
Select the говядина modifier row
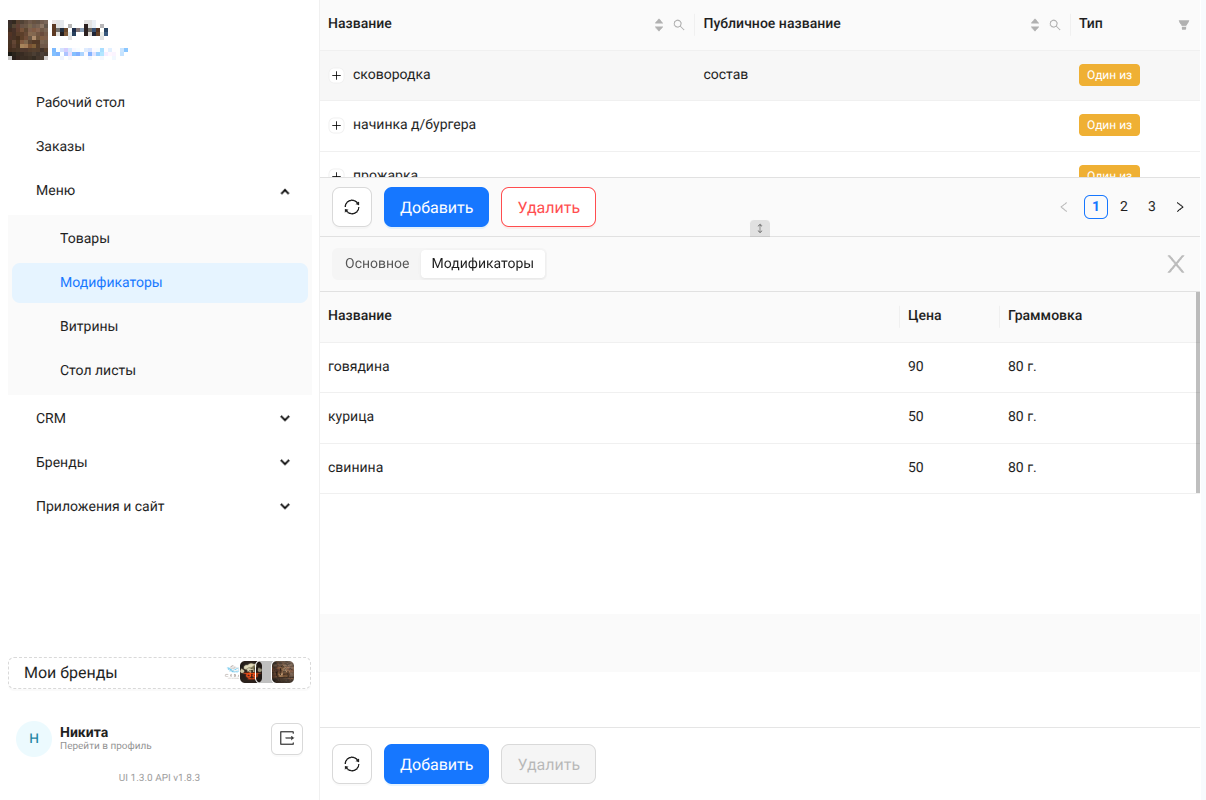point(600,367)
